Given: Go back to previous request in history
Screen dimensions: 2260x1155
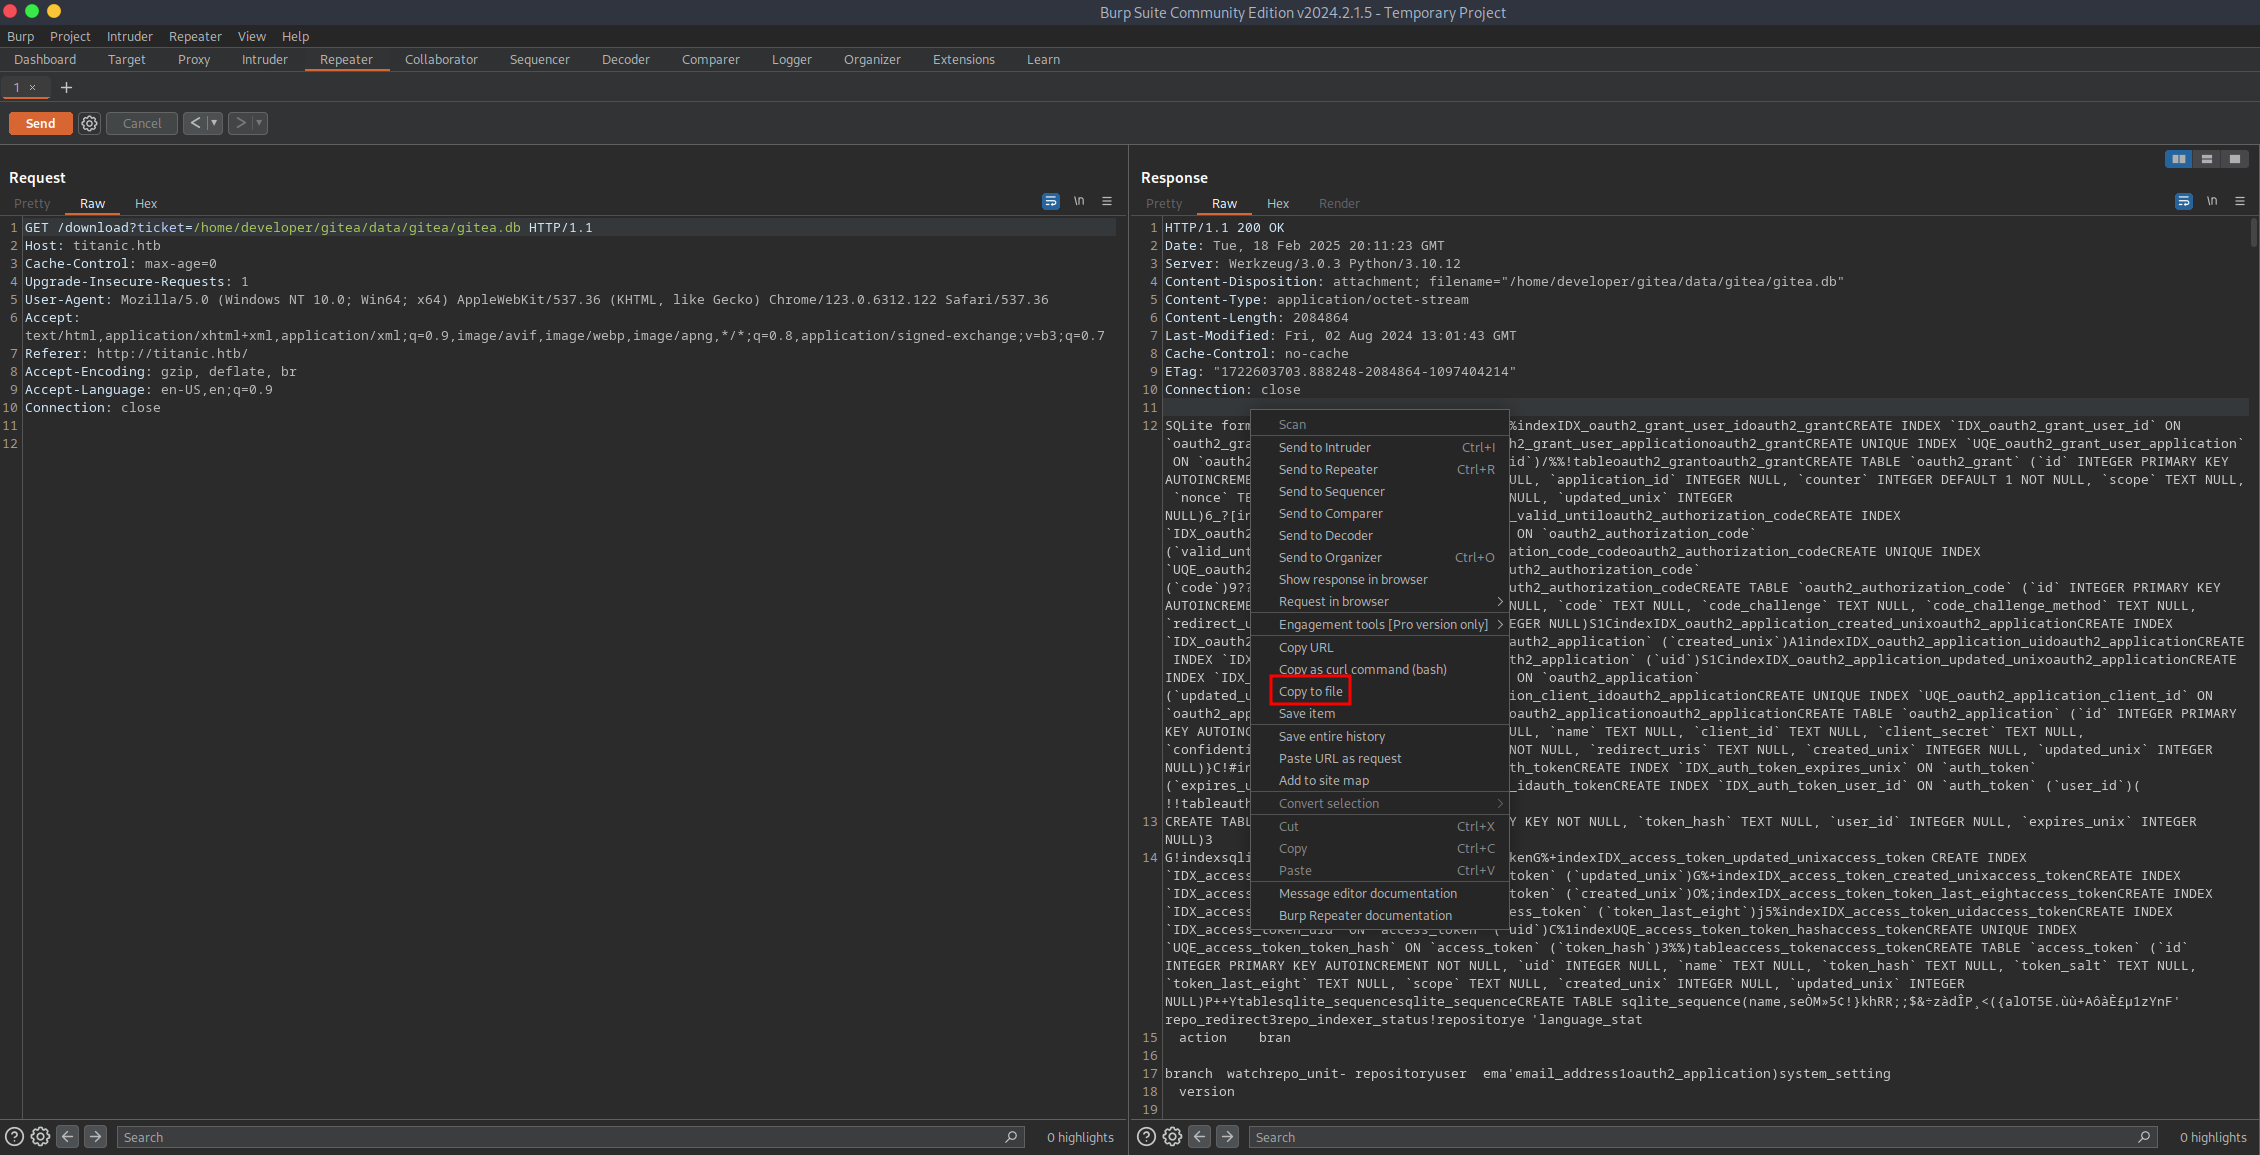Looking at the screenshot, I should pyautogui.click(x=195, y=123).
